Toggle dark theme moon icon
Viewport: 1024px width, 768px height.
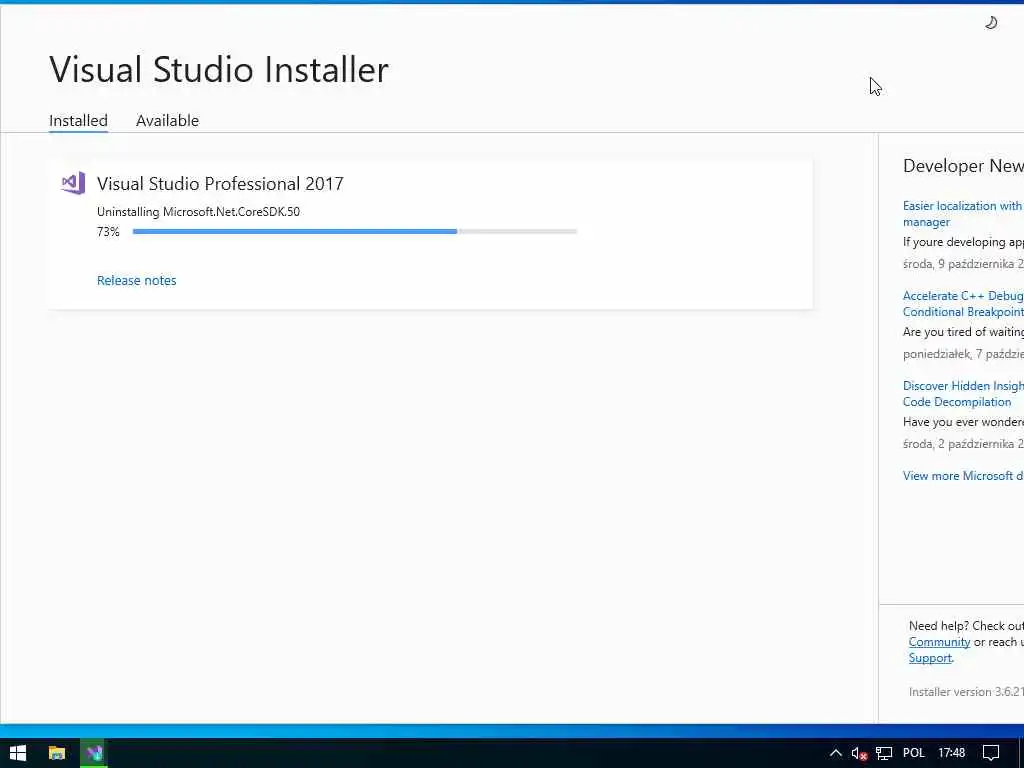pyautogui.click(x=991, y=23)
